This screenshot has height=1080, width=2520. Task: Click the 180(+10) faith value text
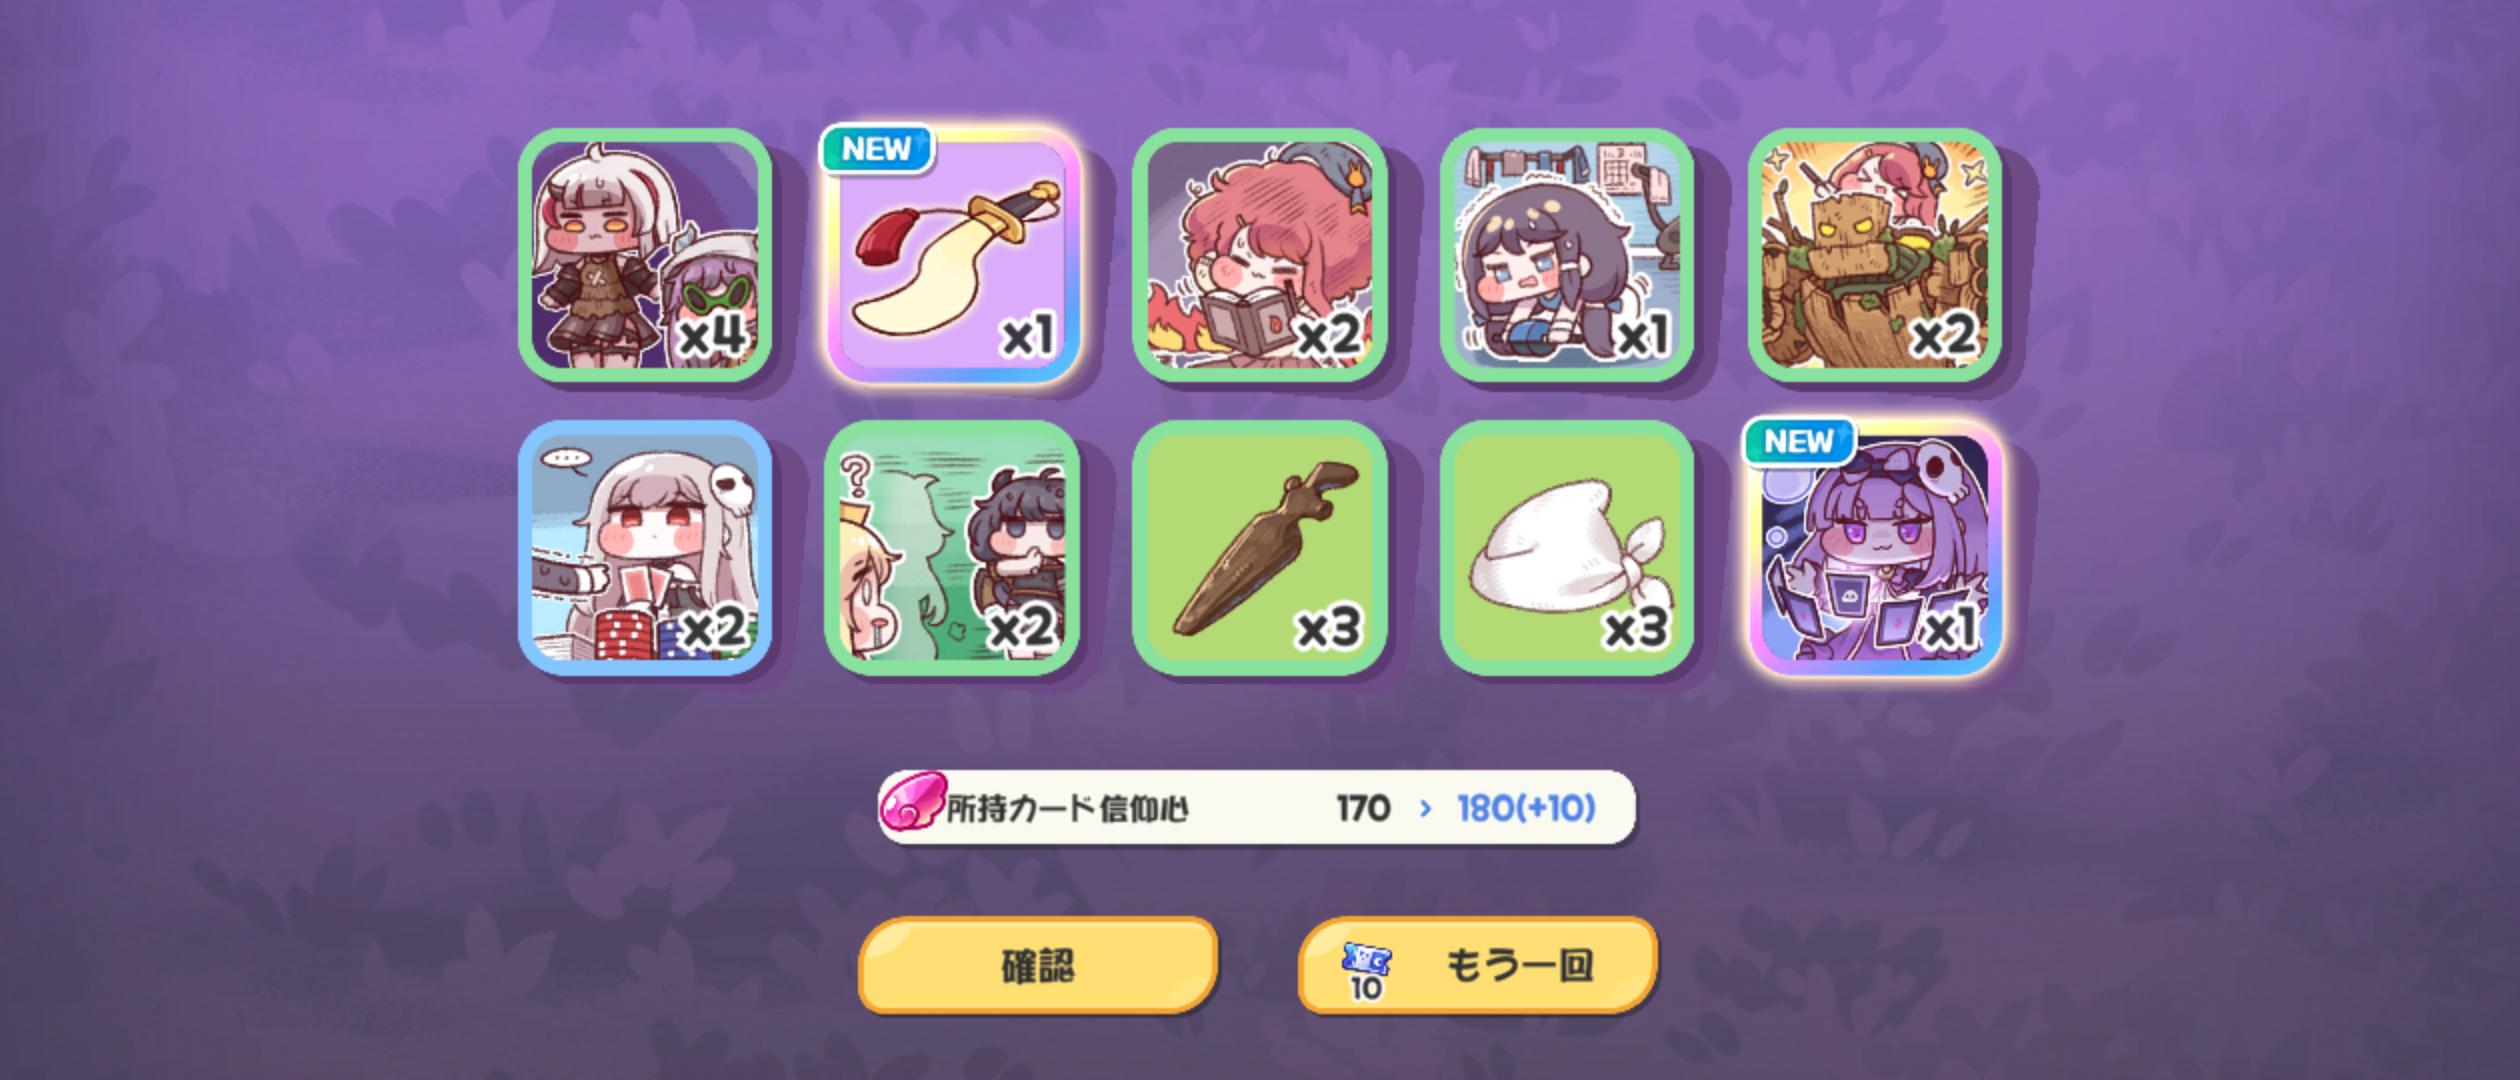[x=1526, y=808]
